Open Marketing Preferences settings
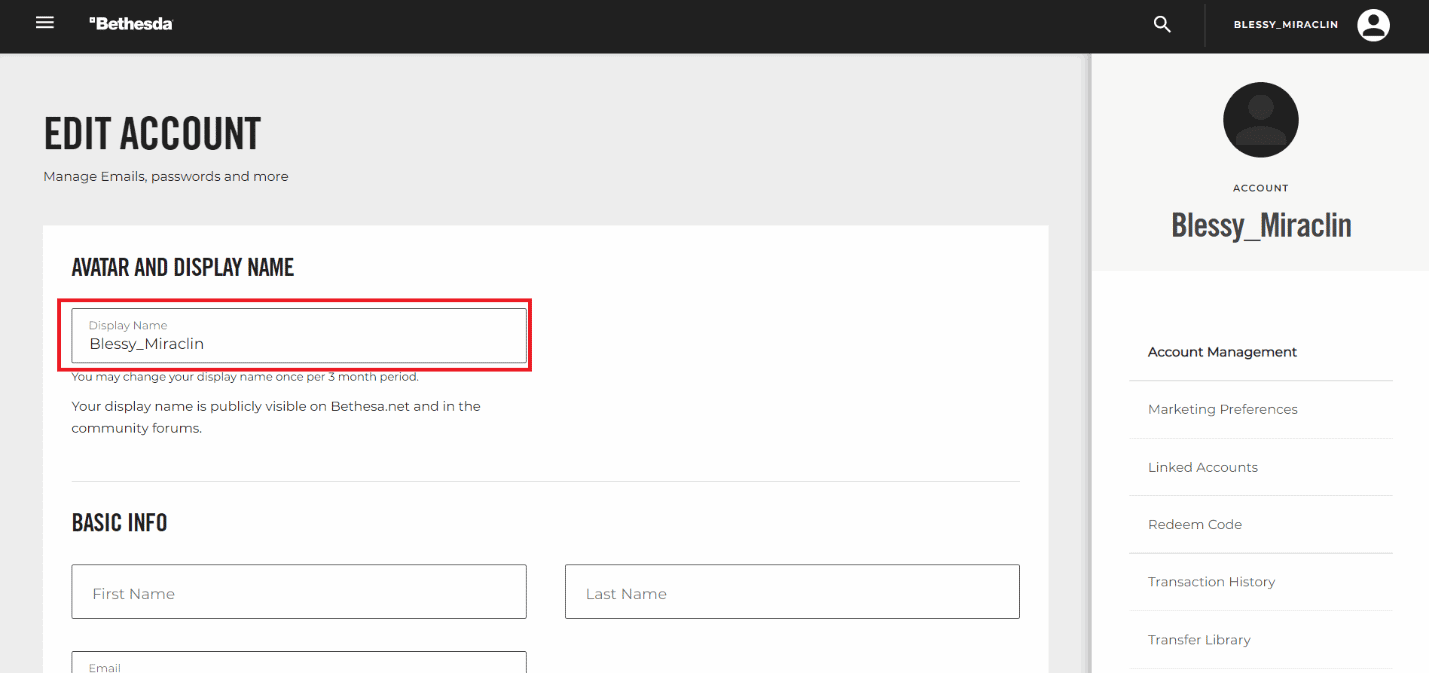The width and height of the screenshot is (1429, 673). coord(1222,409)
